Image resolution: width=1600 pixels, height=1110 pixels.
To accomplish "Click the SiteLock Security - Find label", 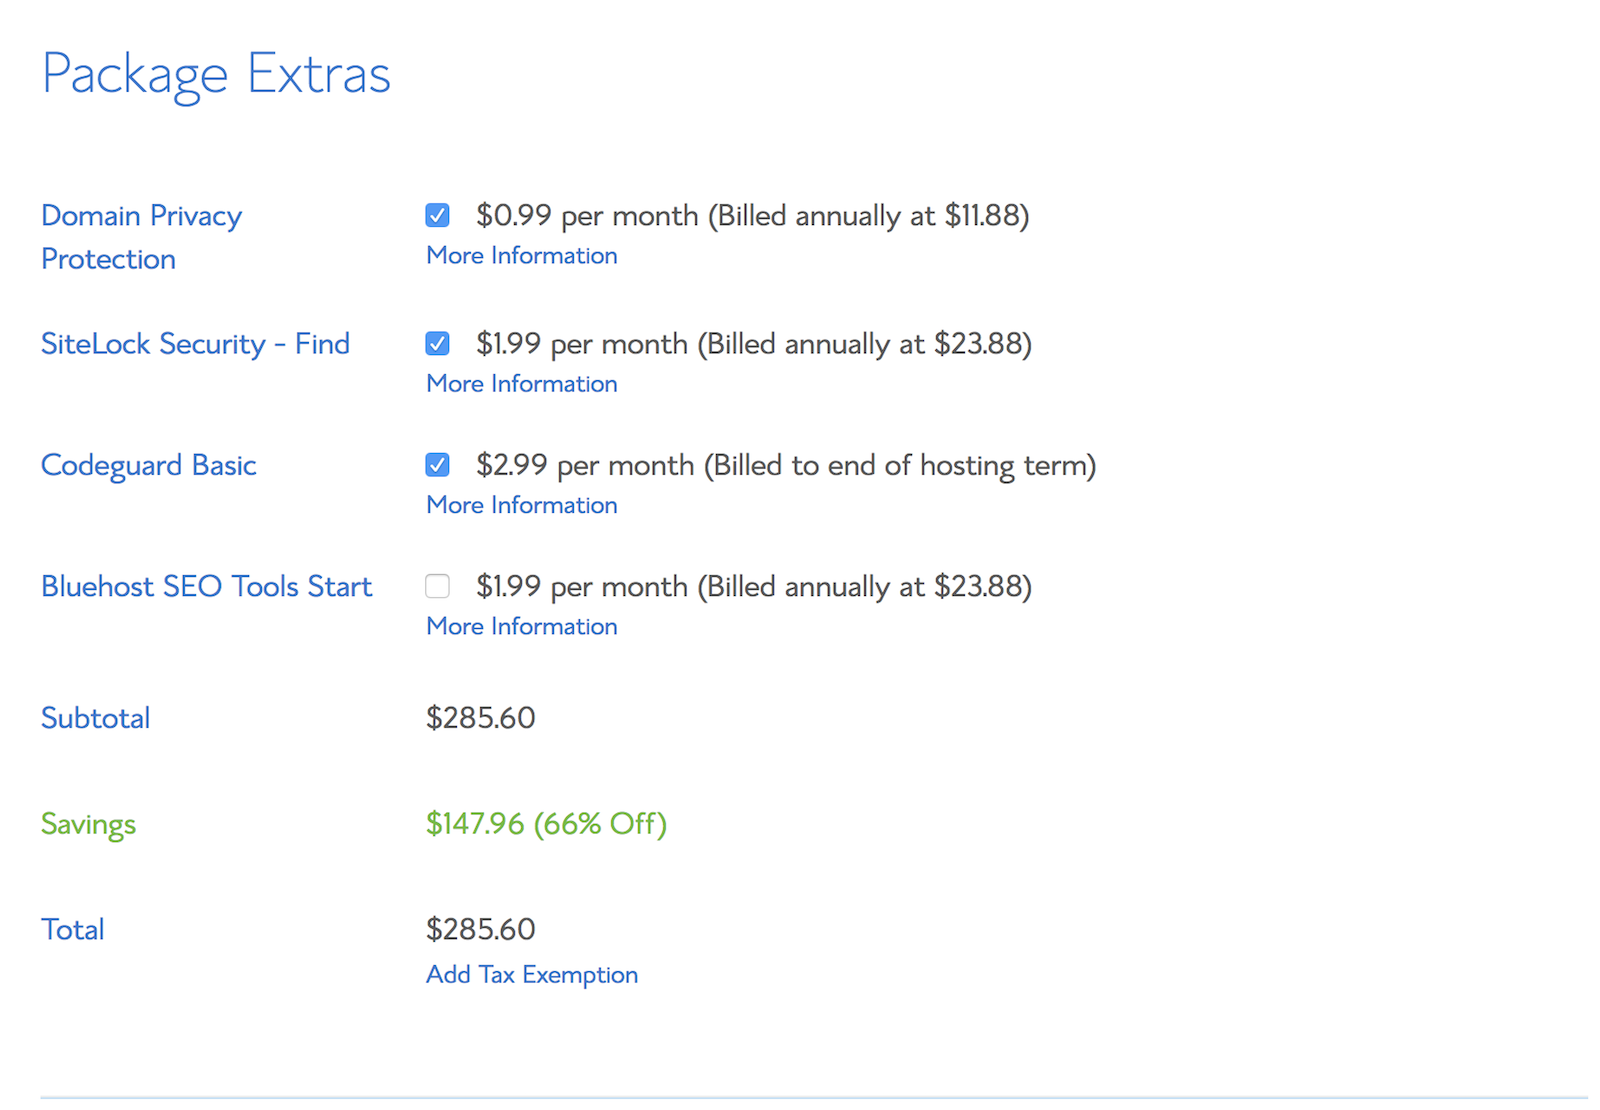I will [x=195, y=344].
